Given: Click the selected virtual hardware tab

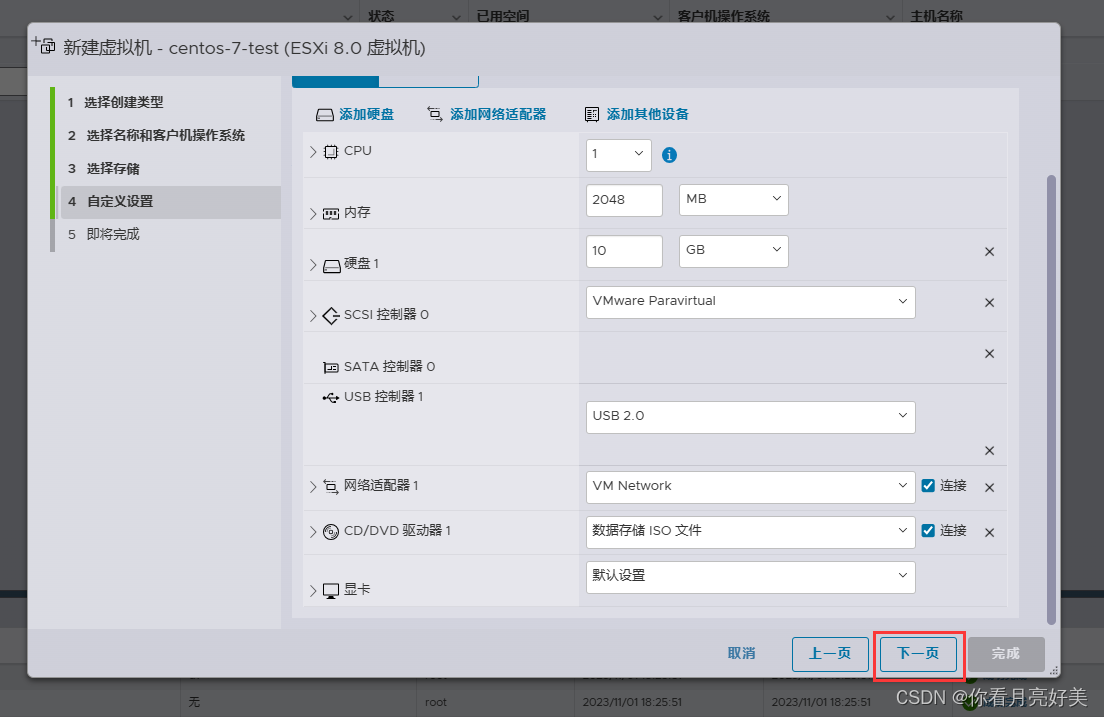Looking at the screenshot, I should point(336,82).
